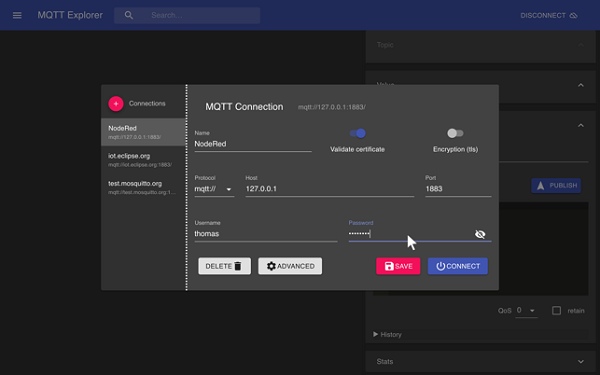Screen dimensions: 600x375
Task: Click the PUBLISH button
Action: pos(556,186)
